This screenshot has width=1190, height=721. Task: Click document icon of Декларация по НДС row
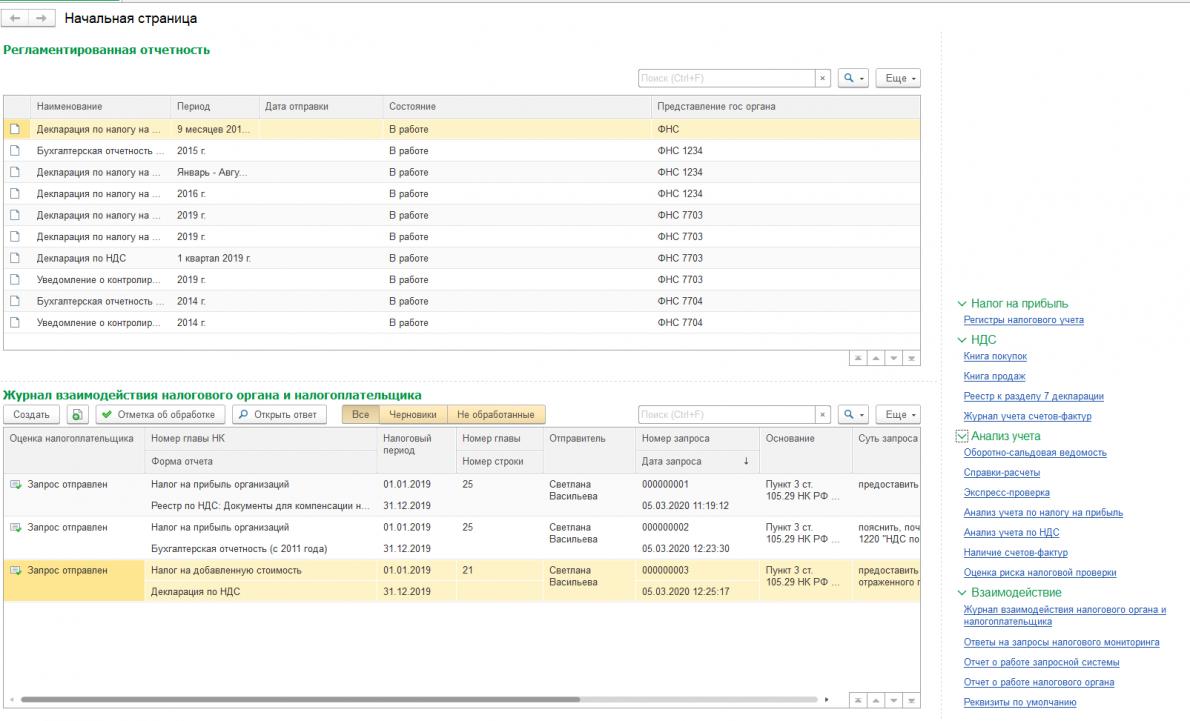point(15,258)
